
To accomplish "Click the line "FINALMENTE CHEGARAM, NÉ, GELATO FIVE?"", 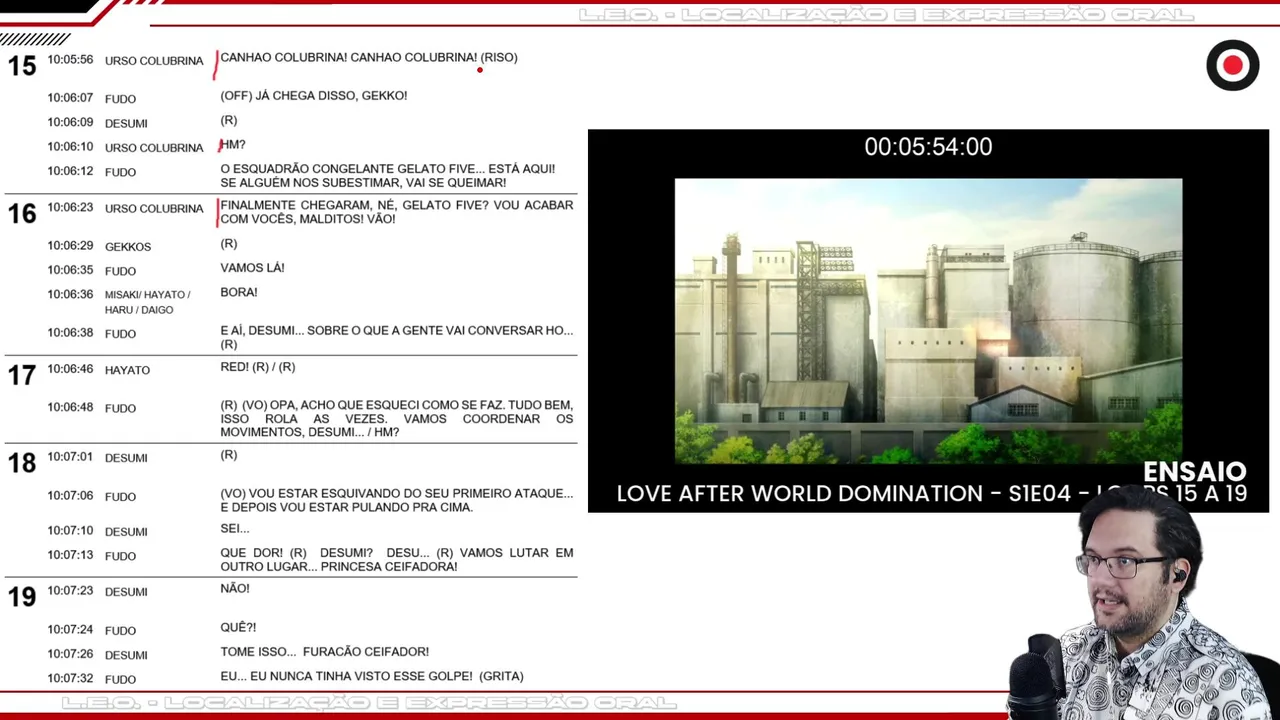I will (397, 212).
